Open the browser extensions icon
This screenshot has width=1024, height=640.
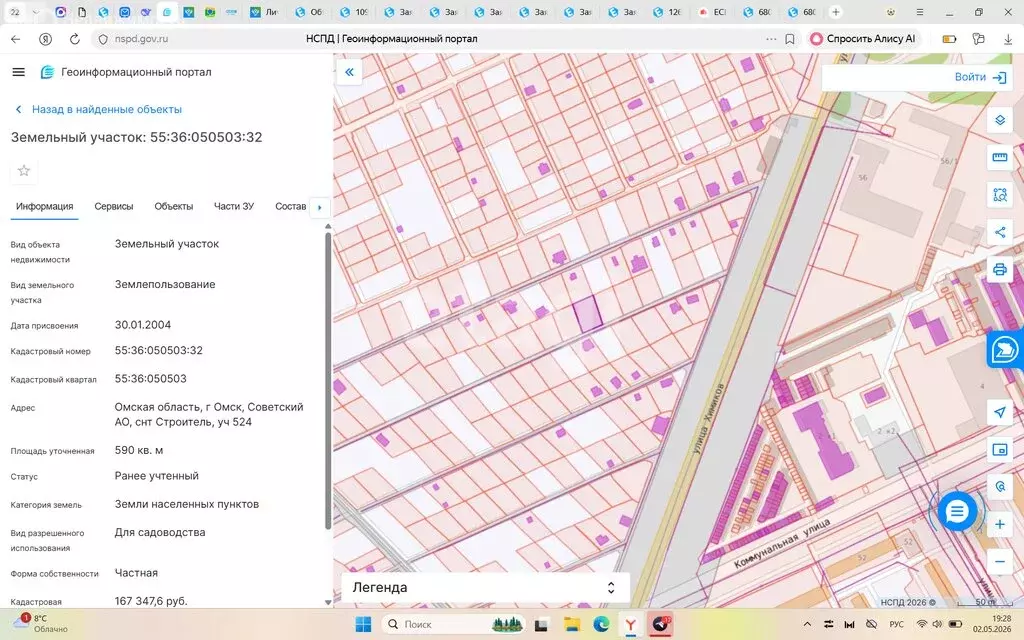pos(978,39)
